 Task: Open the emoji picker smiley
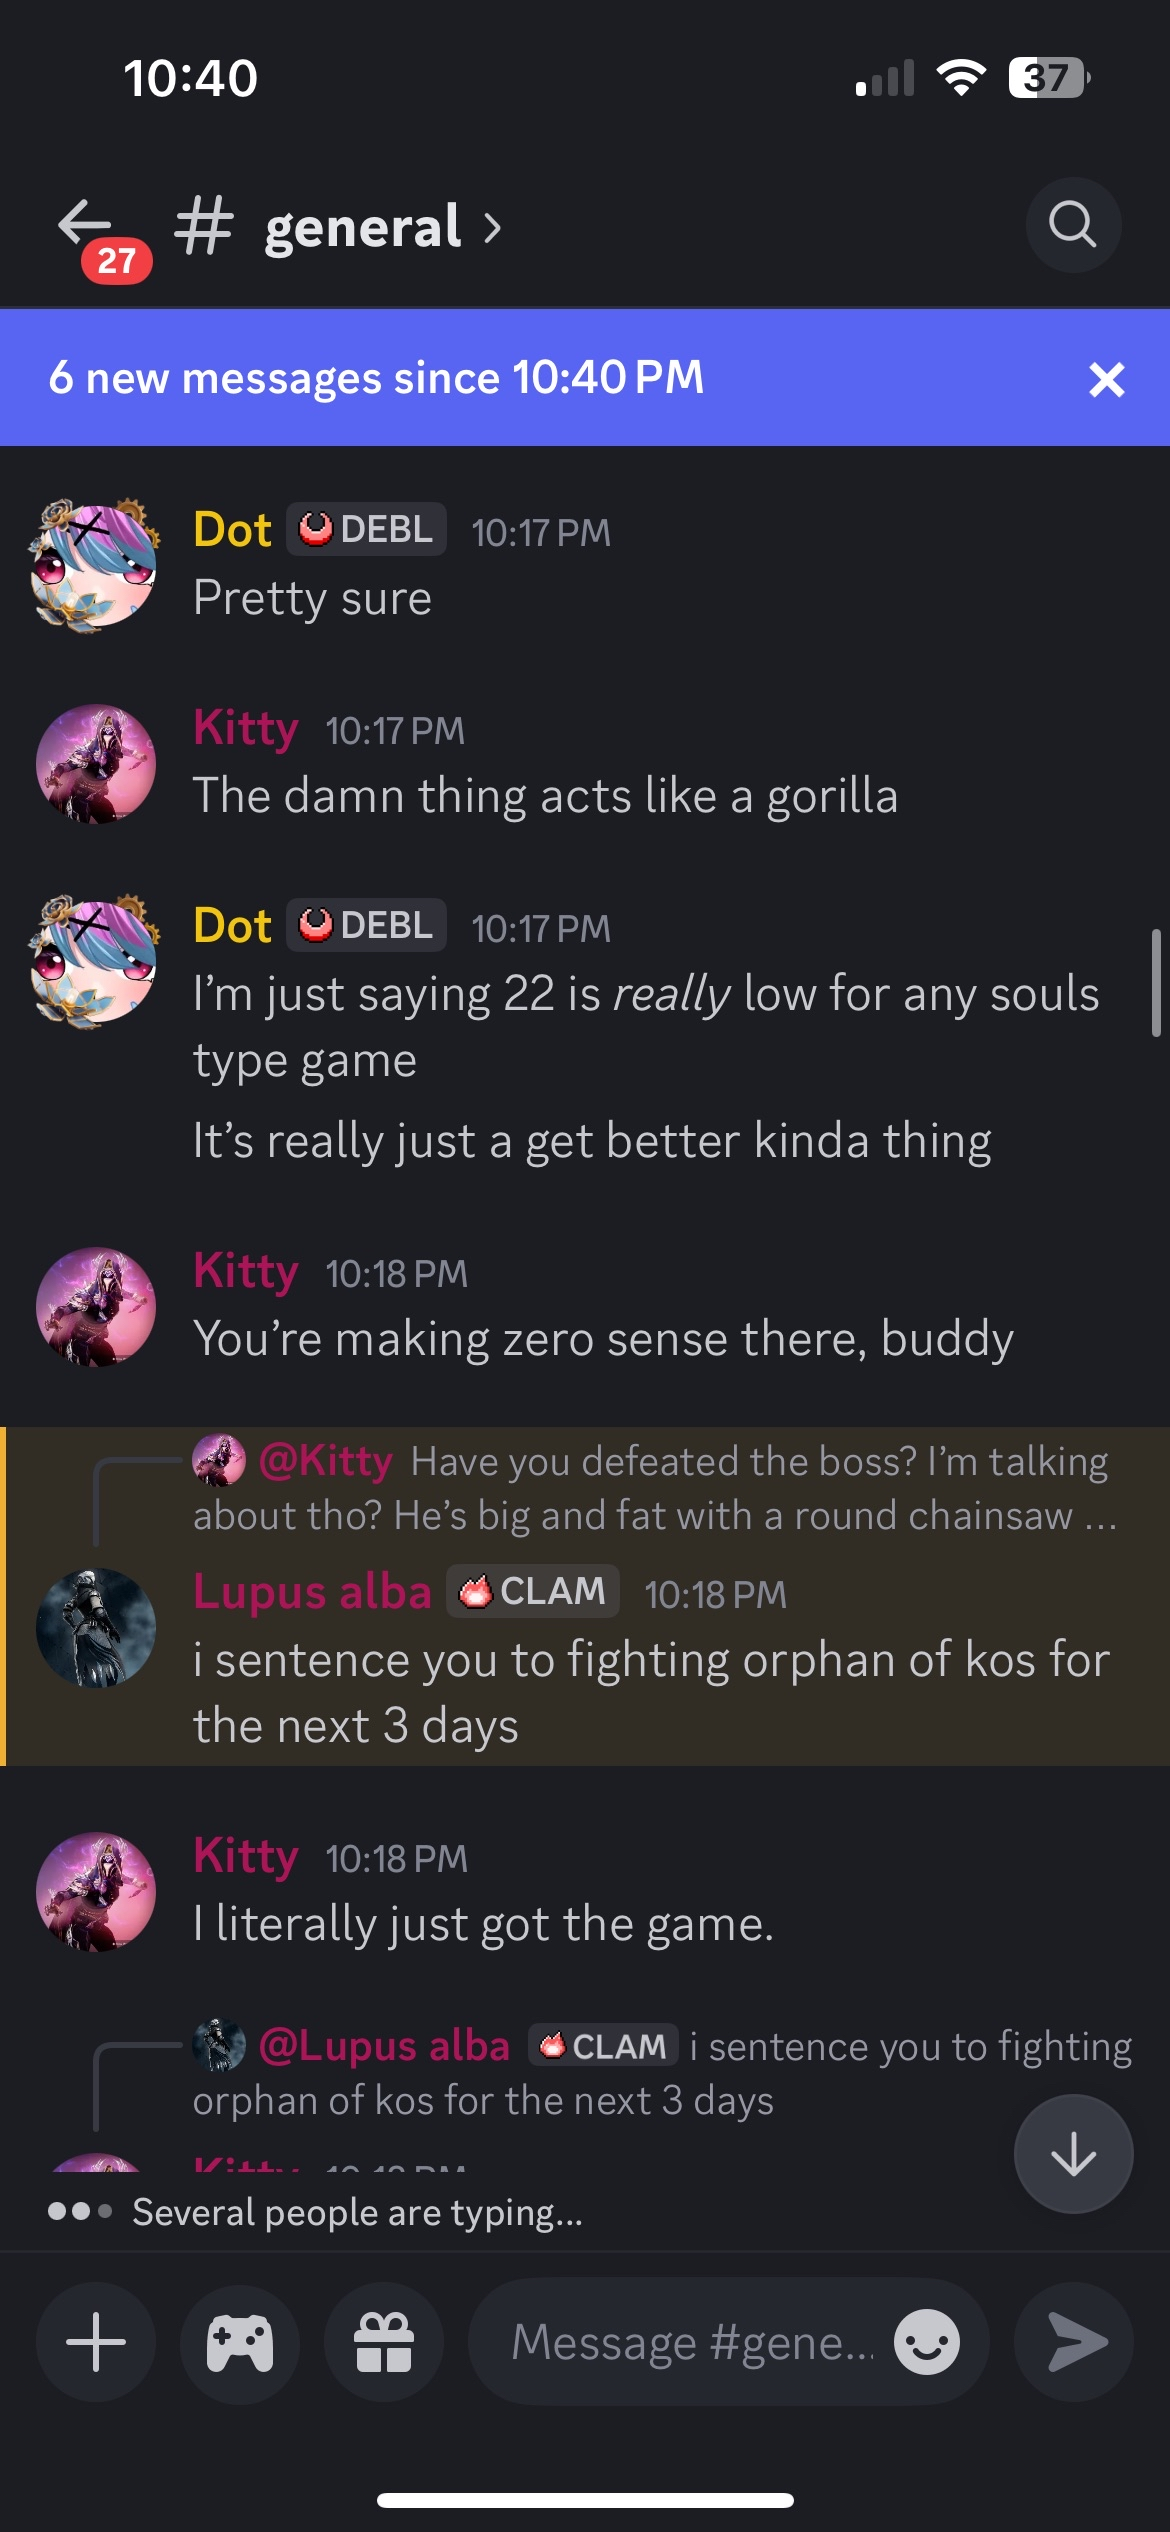(x=927, y=2342)
